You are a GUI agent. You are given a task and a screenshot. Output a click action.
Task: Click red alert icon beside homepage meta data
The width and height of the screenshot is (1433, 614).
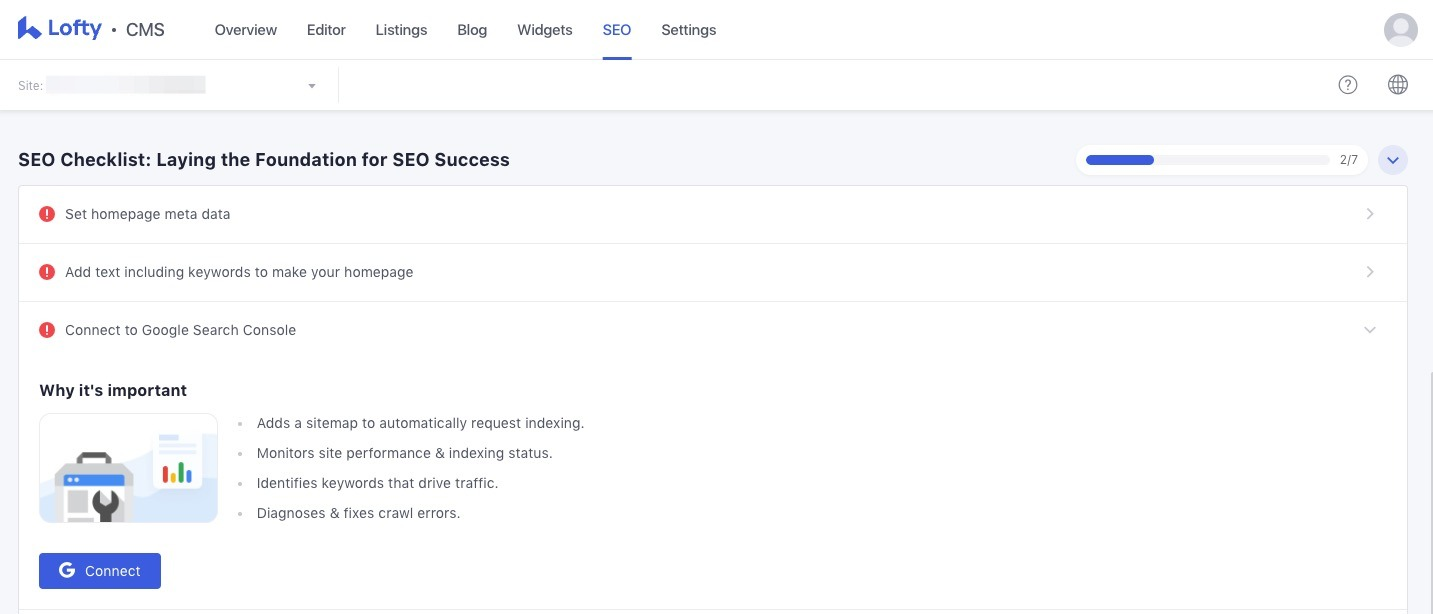pos(47,214)
